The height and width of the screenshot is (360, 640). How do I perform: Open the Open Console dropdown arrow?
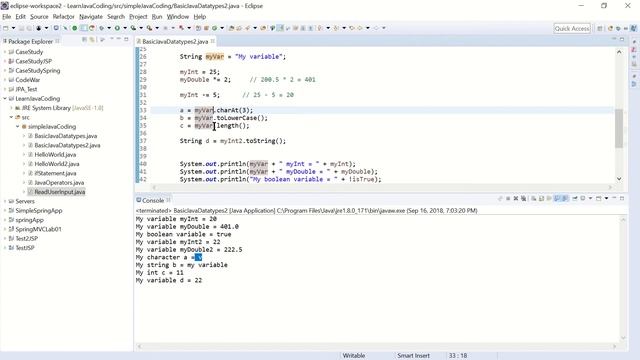point(606,198)
